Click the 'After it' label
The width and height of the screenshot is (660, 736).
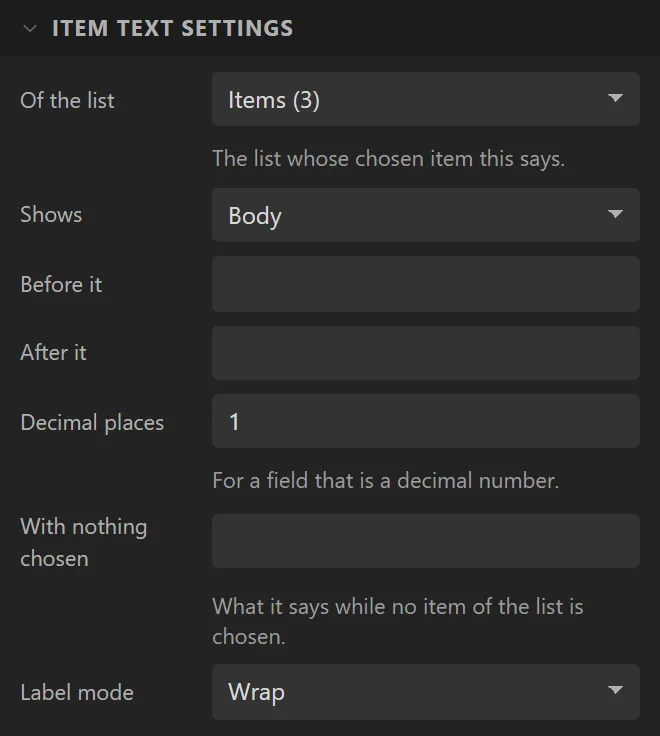click(x=53, y=353)
